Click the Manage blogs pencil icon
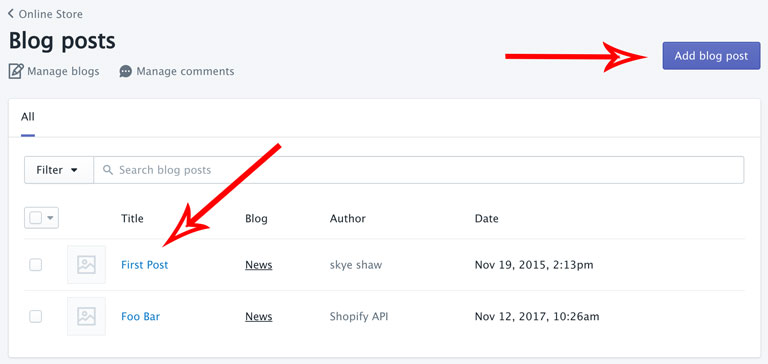Image resolution: width=768 pixels, height=364 pixels. (16, 72)
